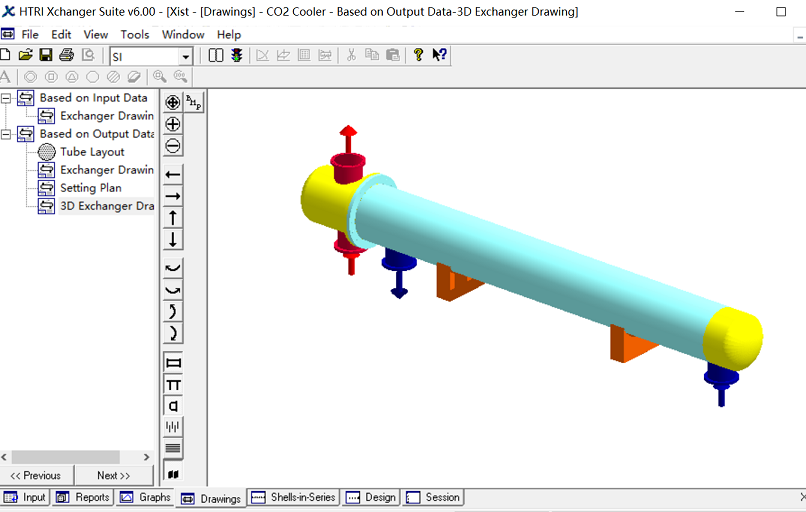
Task: Click the split-window view icon
Action: pos(216,55)
